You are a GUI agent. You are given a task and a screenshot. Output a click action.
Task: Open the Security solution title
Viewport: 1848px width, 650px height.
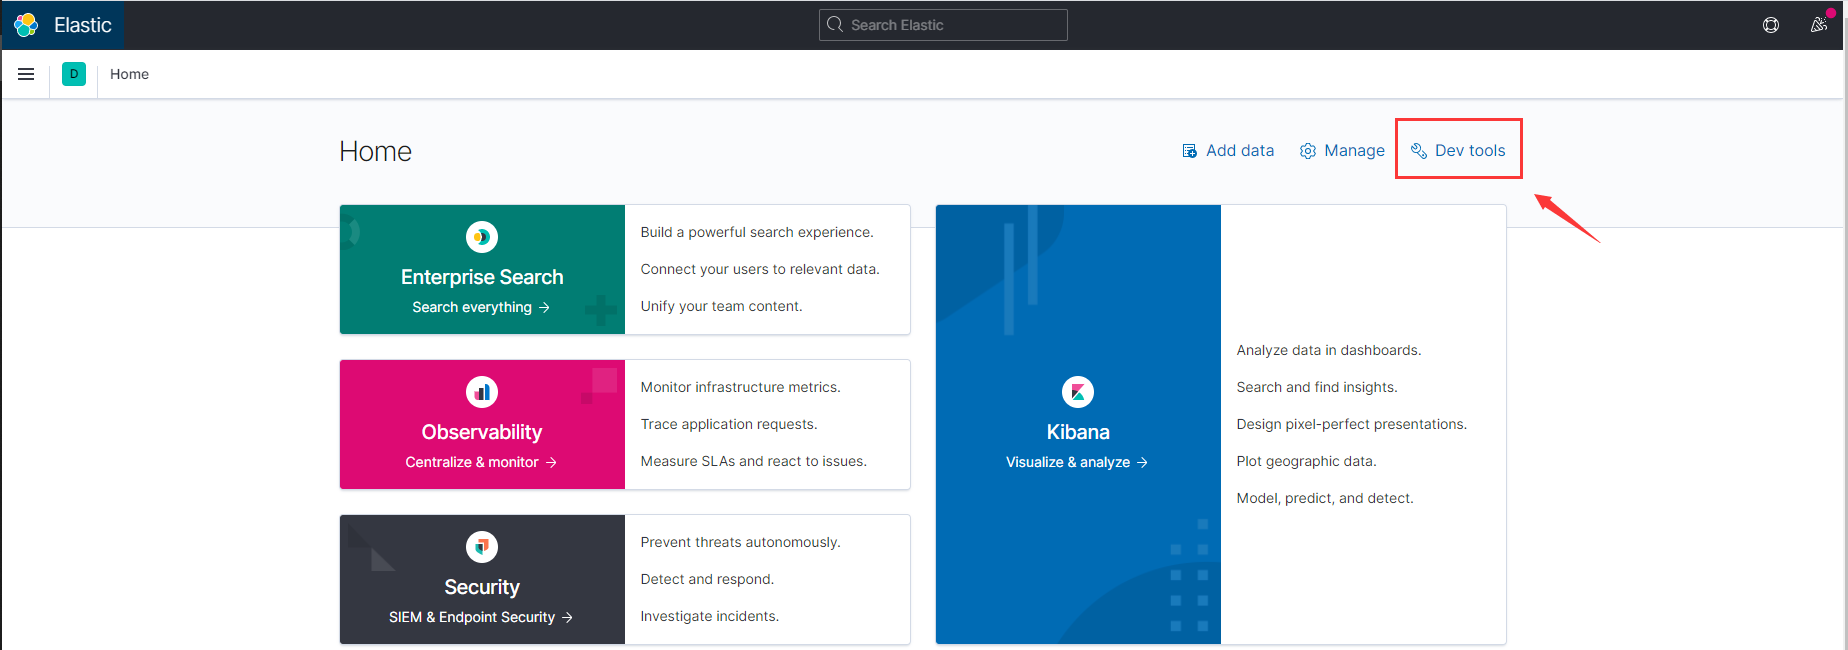482,587
